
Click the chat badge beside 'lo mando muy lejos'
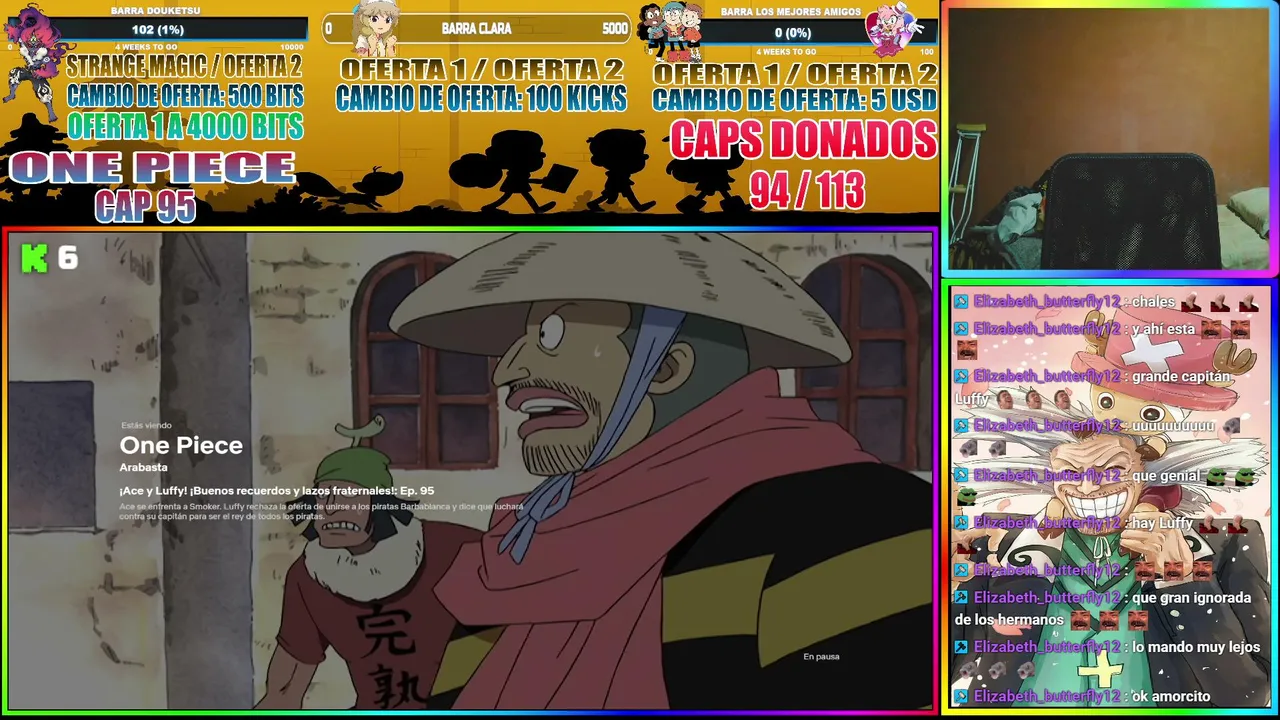961,647
